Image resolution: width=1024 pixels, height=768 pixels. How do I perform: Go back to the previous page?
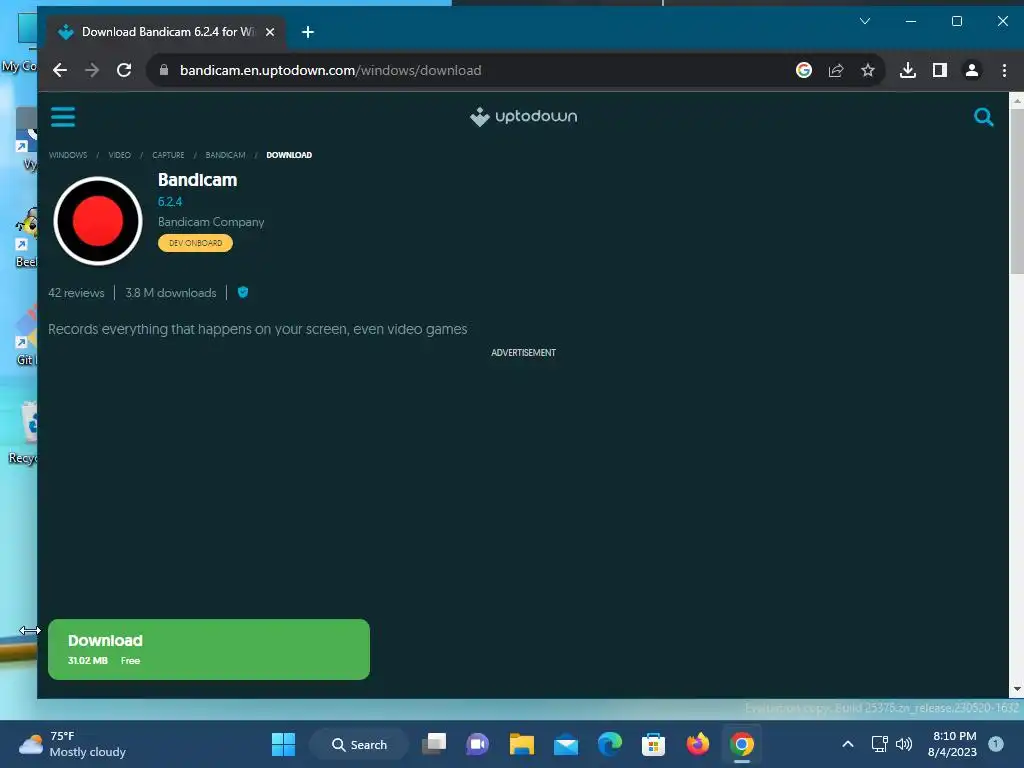coord(60,71)
